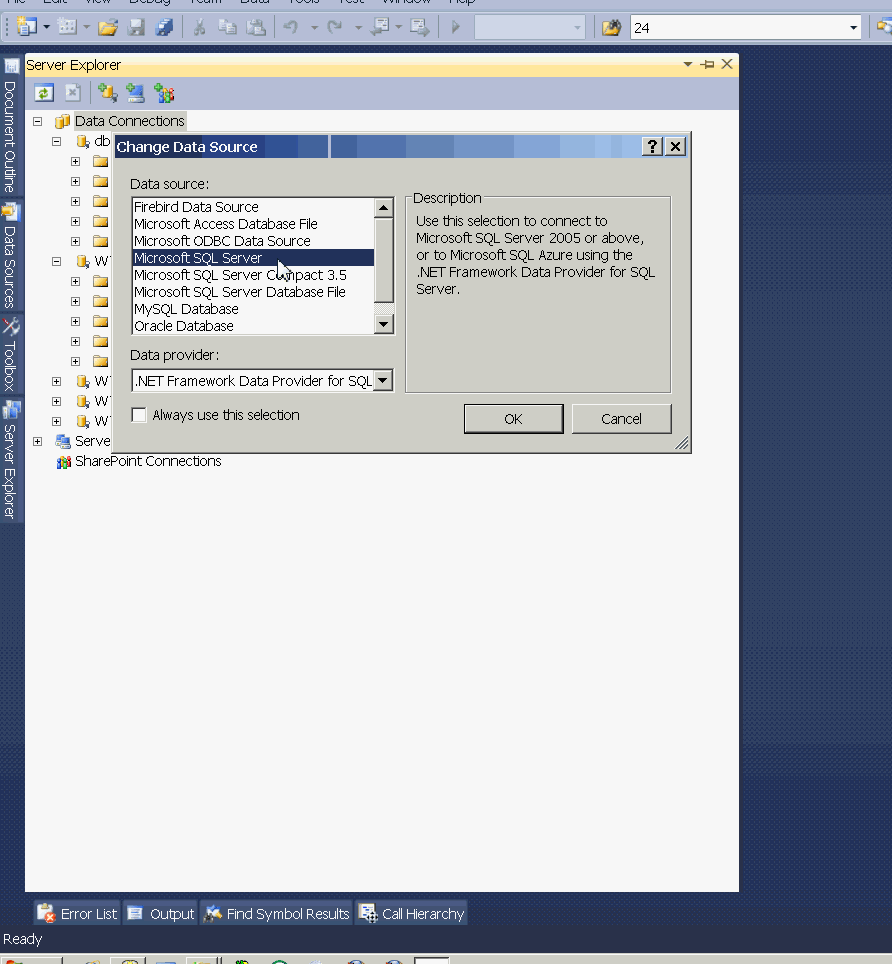The width and height of the screenshot is (892, 964).
Task: Click the Paste clipboard icon
Action: [256, 28]
